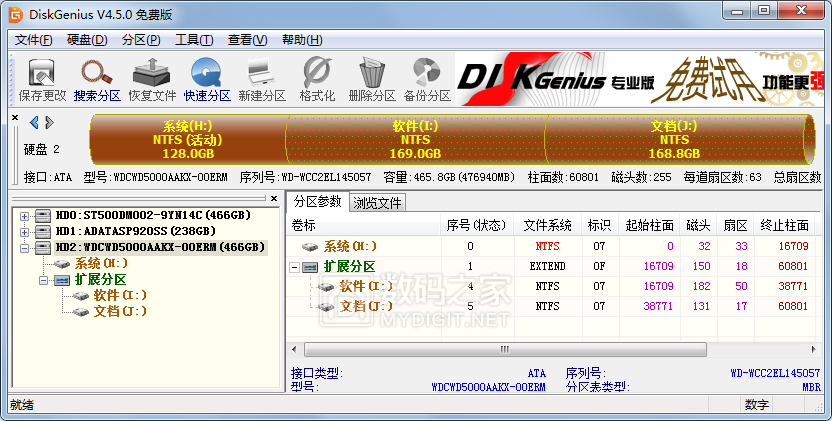Image resolution: width=832 pixels, height=421 pixels.
Task: Click the 新建分区 (New Partition) icon
Action: [x=262, y=79]
